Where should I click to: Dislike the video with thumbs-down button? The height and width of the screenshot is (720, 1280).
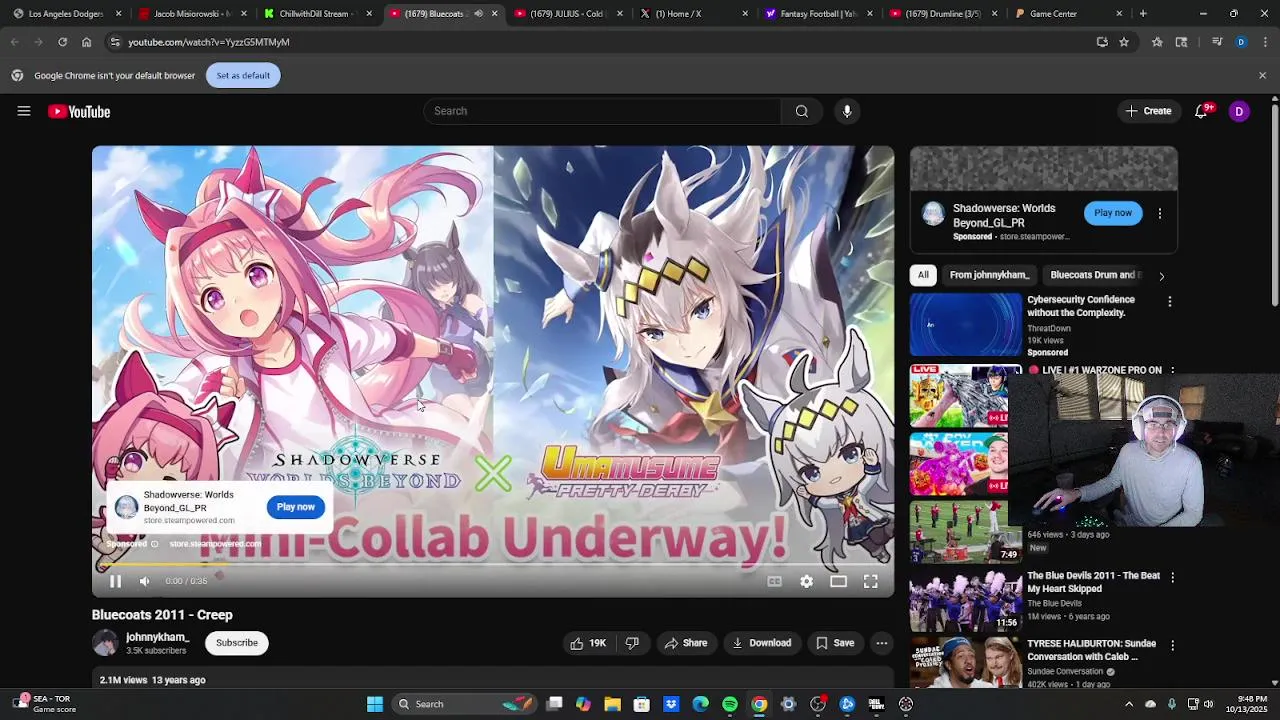tap(632, 643)
